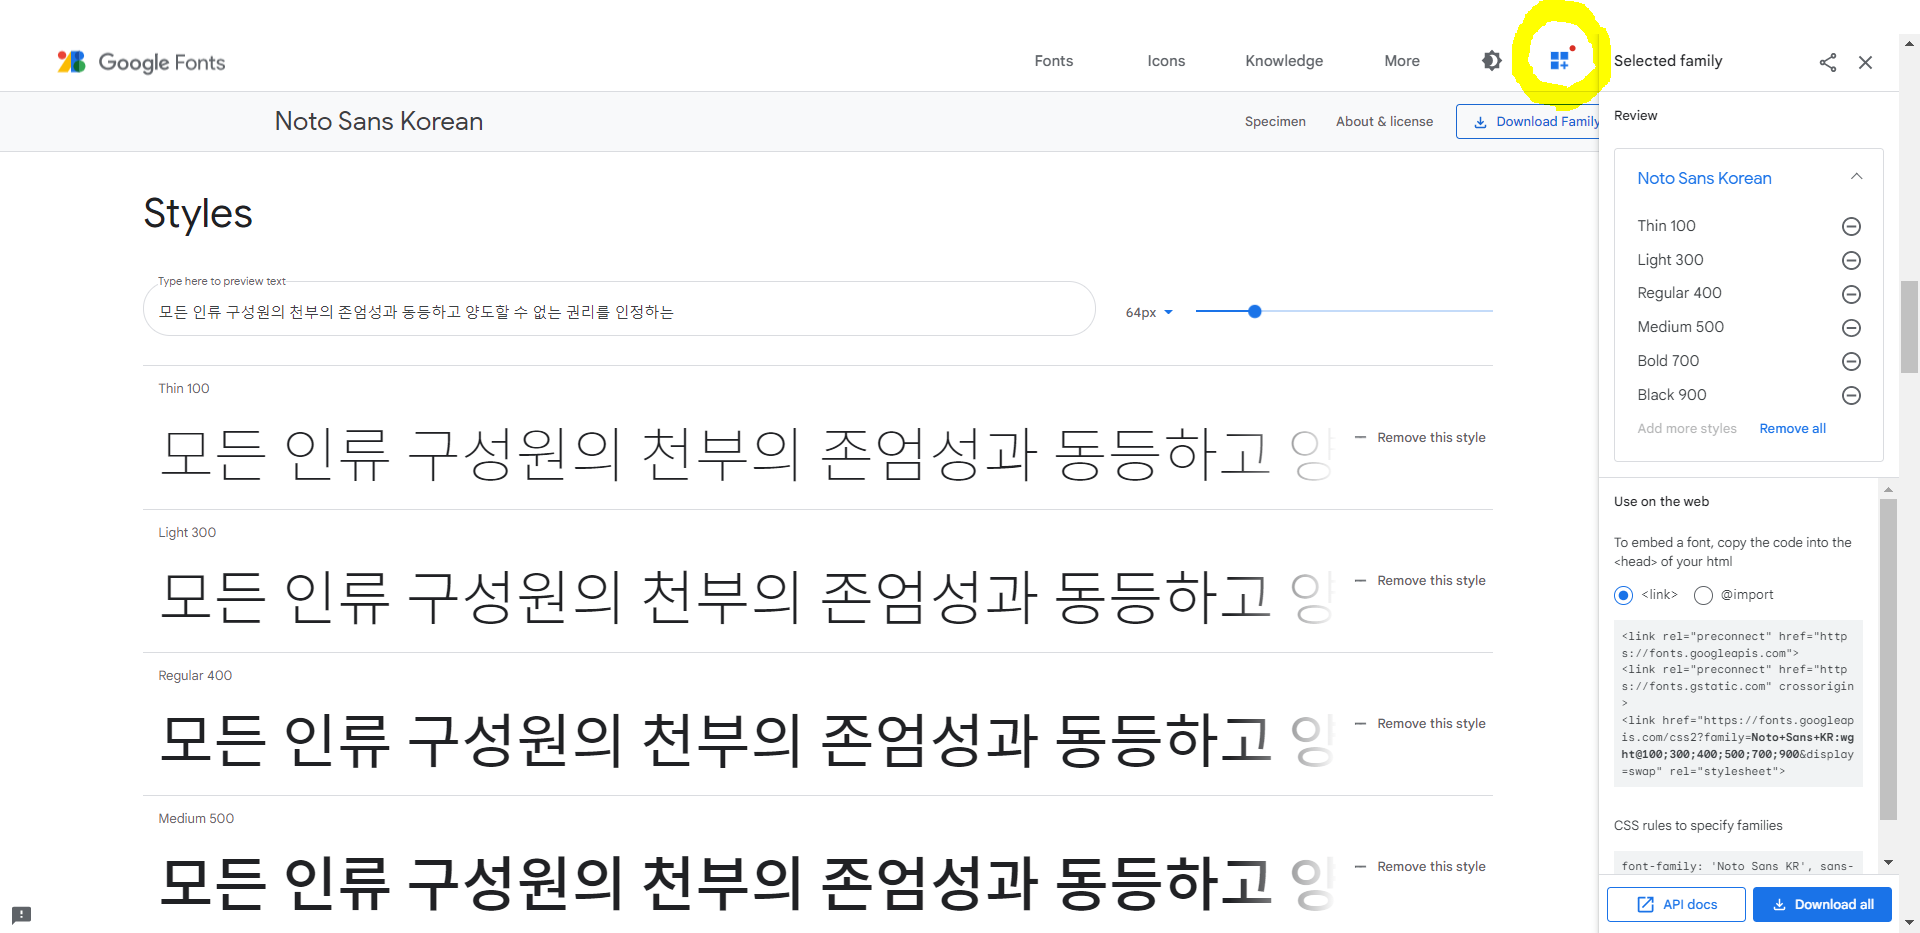Jump to About & license
The width and height of the screenshot is (1920, 933).
tap(1384, 121)
